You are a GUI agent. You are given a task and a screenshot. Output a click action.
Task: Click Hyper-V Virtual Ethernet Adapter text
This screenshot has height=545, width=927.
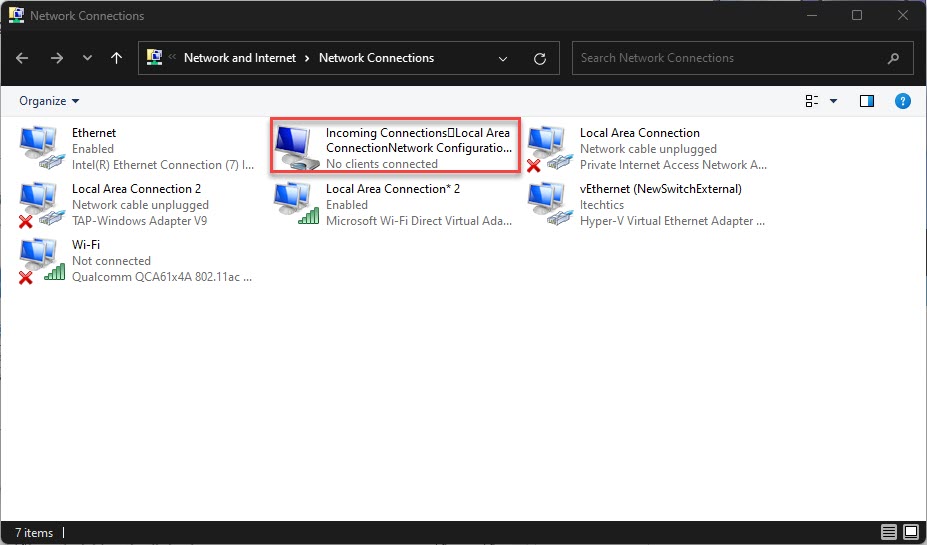672,220
